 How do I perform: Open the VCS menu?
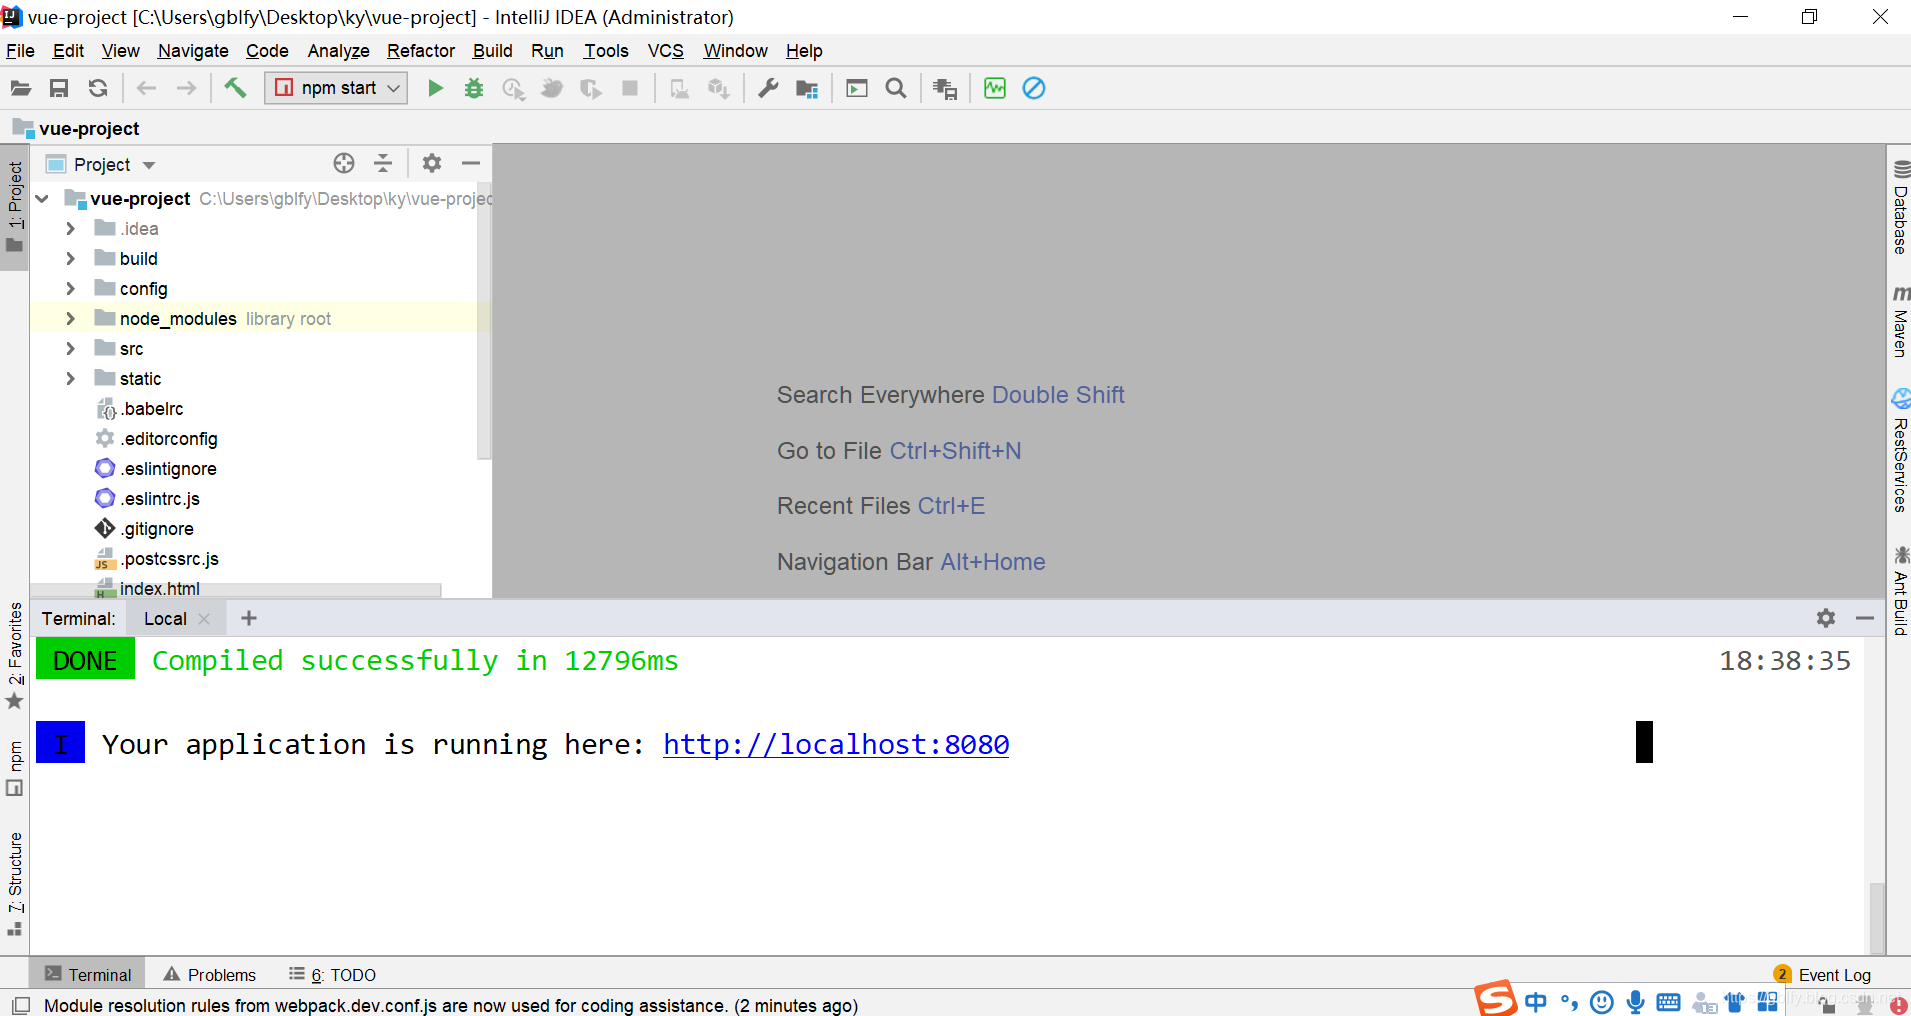point(666,51)
